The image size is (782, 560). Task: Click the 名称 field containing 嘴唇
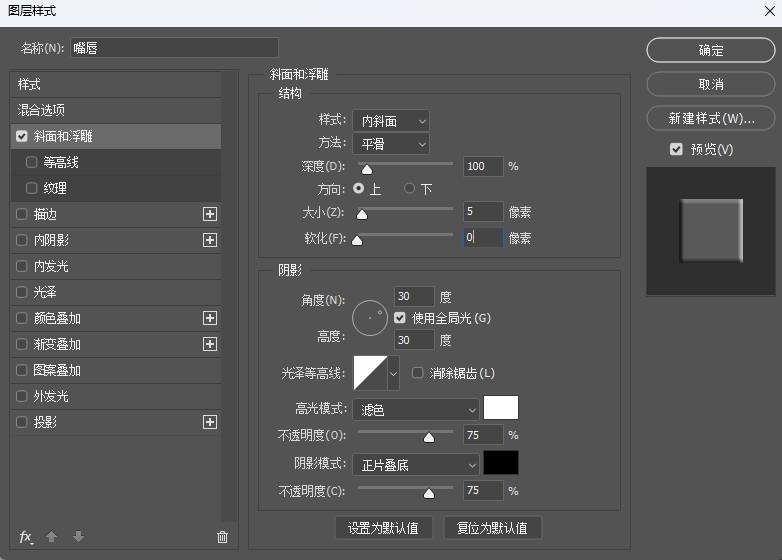(174, 48)
